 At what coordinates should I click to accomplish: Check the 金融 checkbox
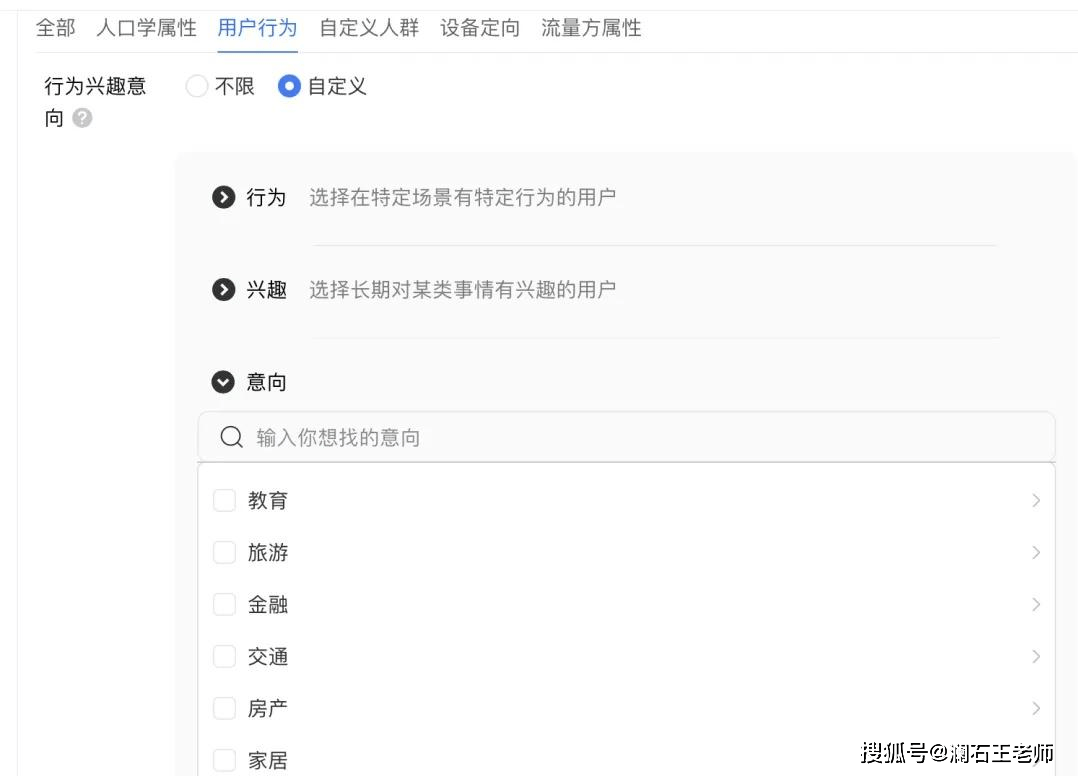coord(225,604)
